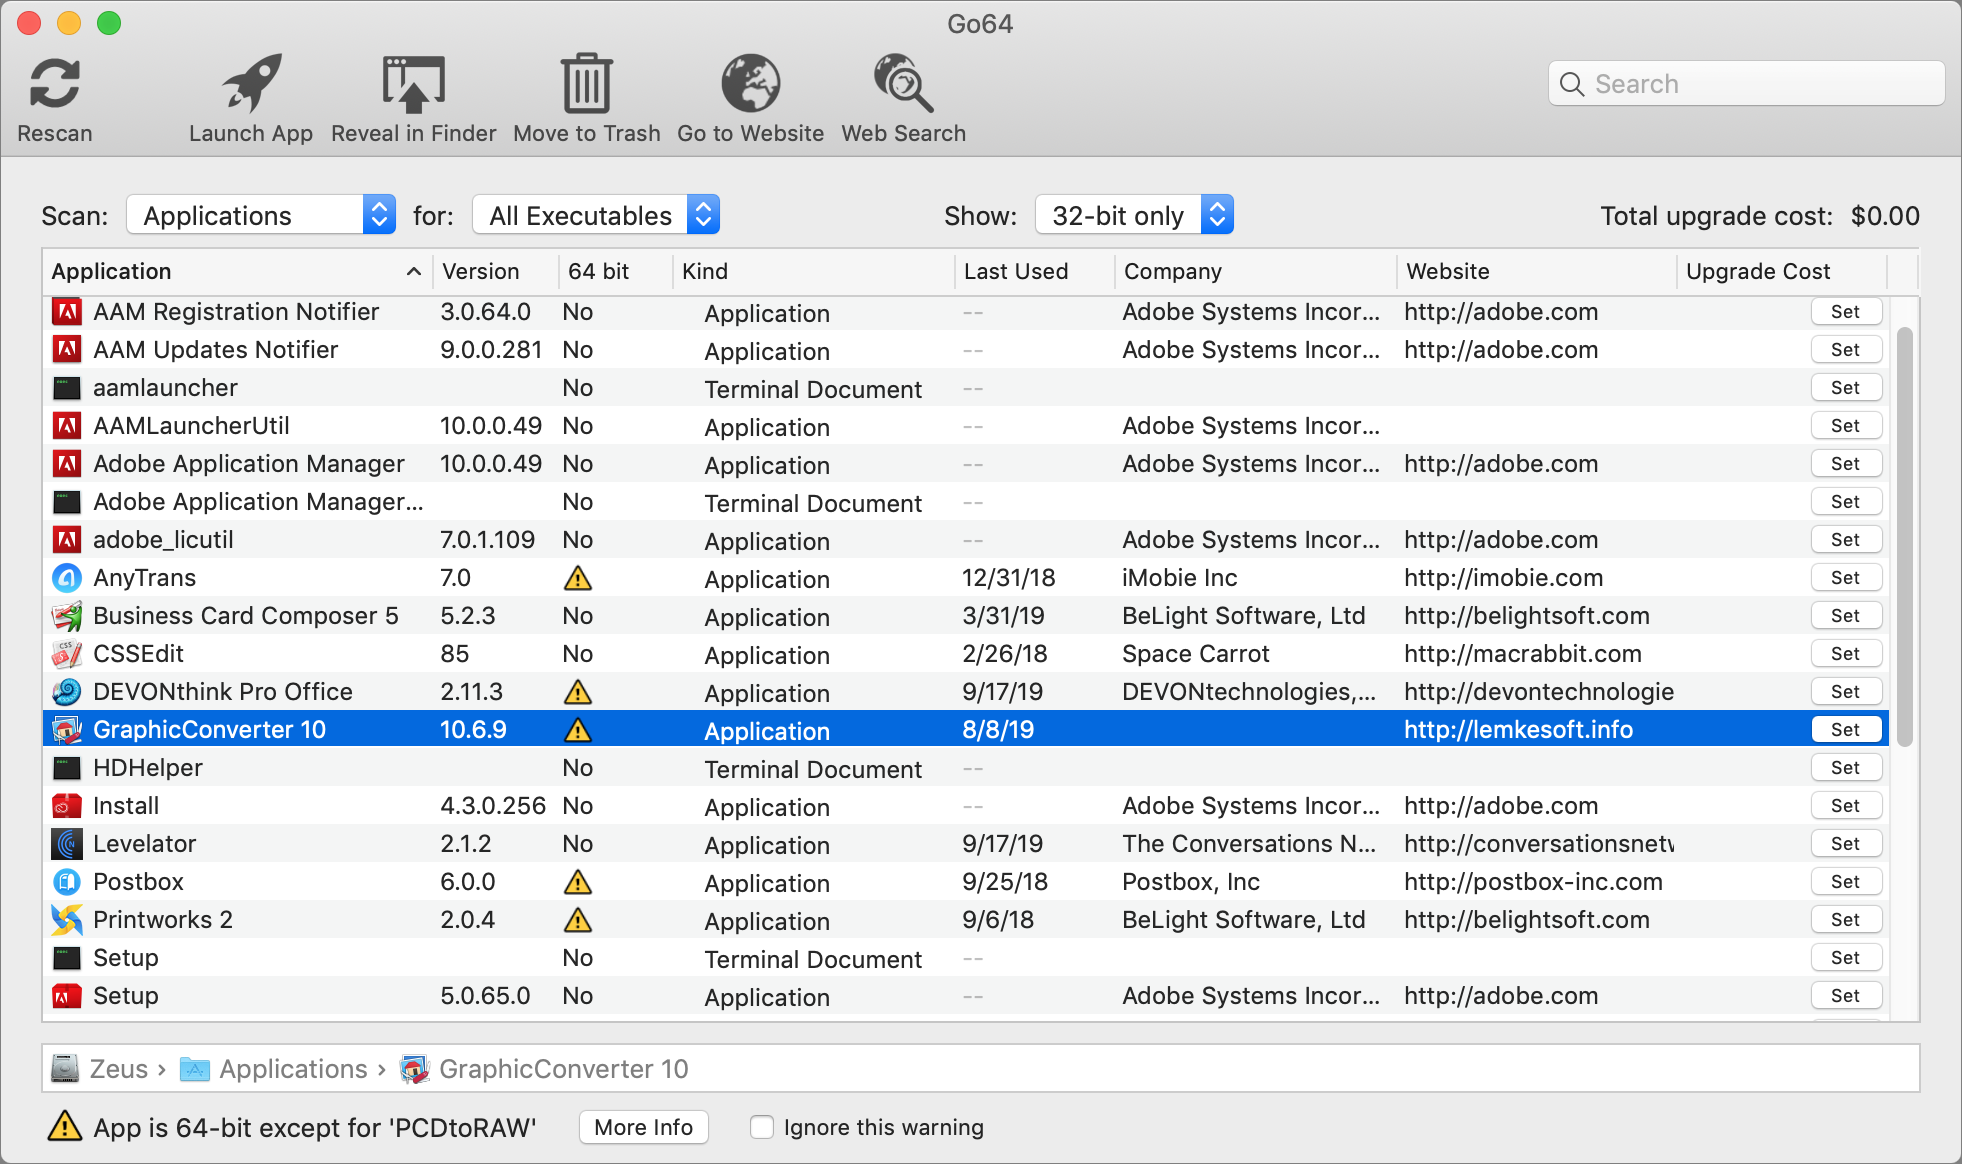Open the Show 32-bit only dropdown
Viewport: 1962px width, 1164px height.
[1133, 215]
